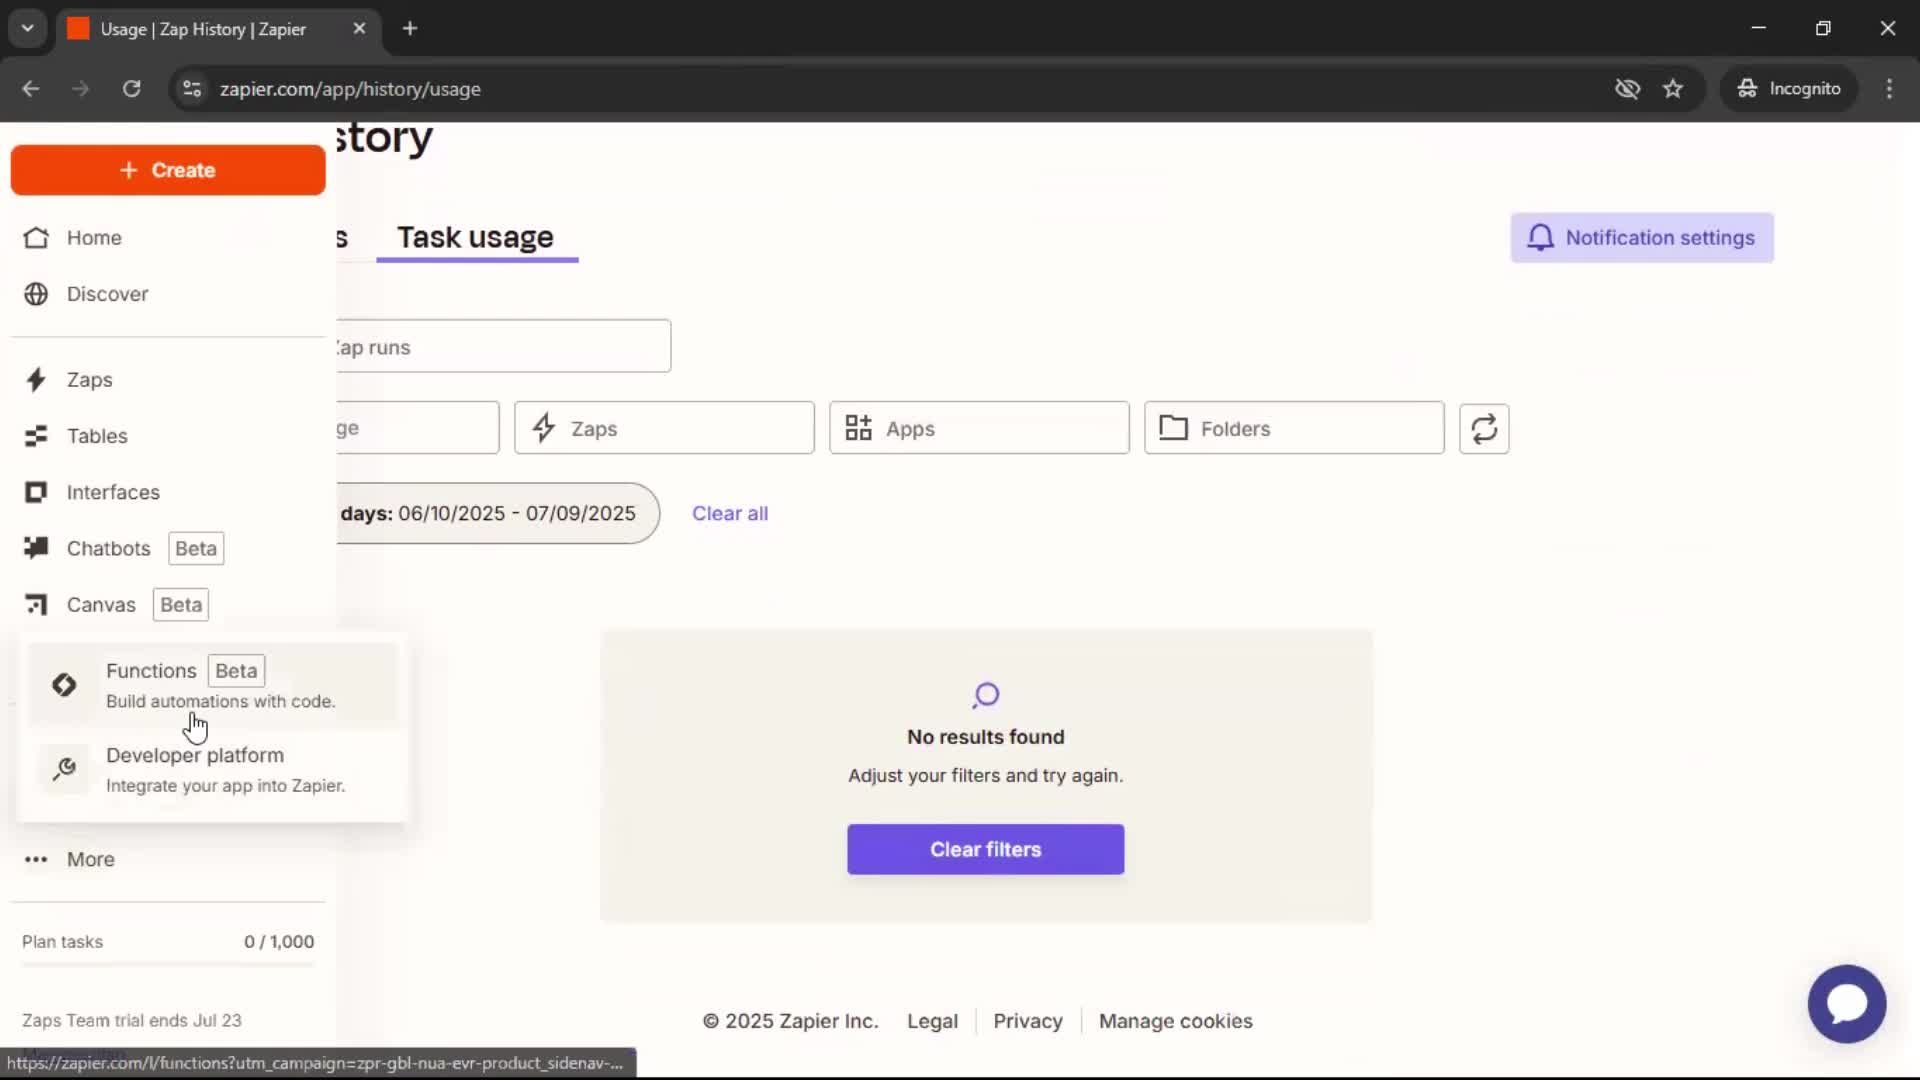
Task: Click the notification bell icon
Action: [x=1540, y=238]
